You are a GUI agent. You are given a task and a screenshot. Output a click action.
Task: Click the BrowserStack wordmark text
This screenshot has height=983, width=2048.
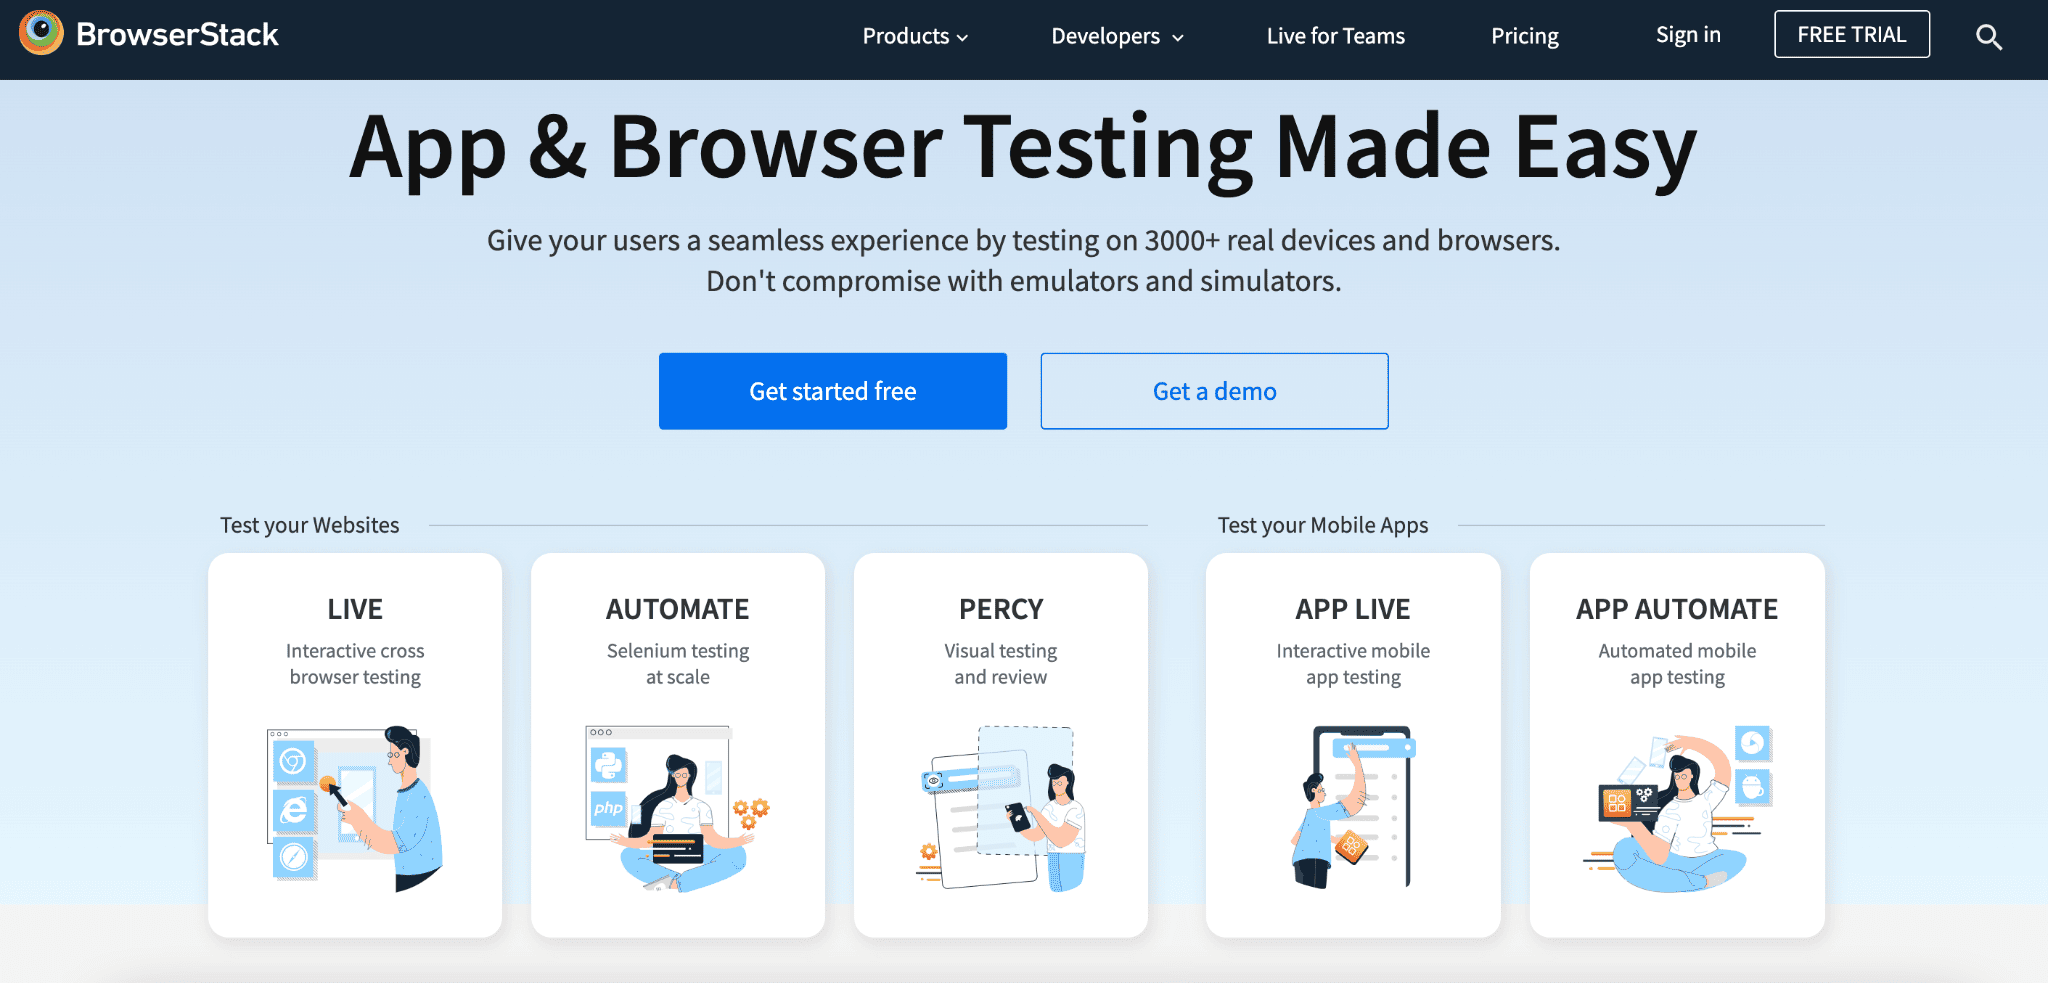point(177,35)
